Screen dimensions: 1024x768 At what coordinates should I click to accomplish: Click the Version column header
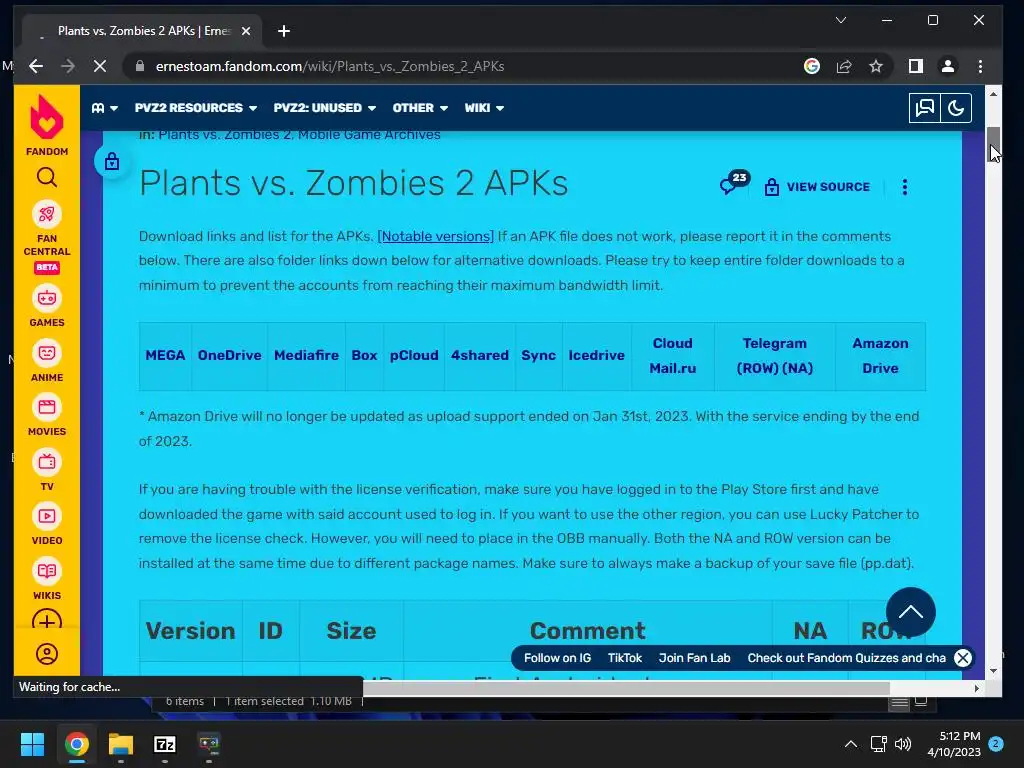tap(191, 631)
